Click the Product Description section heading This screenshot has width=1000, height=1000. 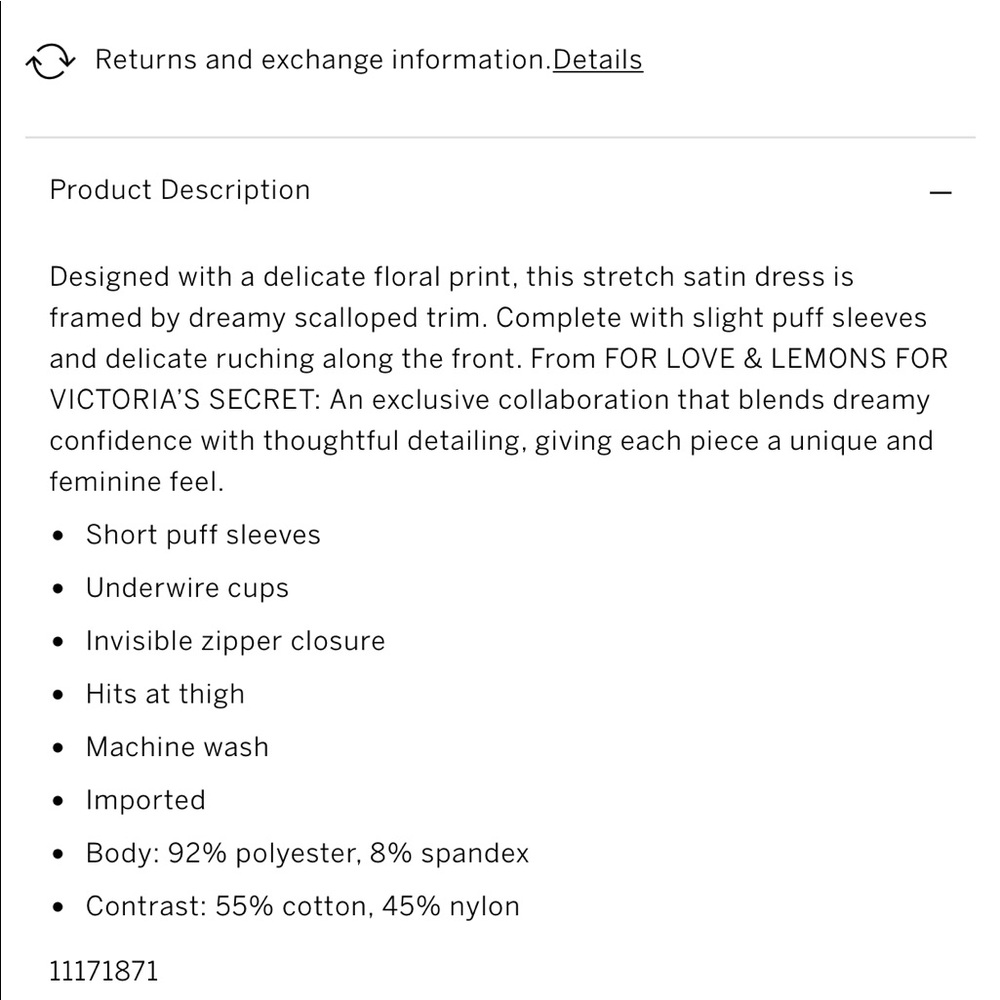tap(180, 190)
